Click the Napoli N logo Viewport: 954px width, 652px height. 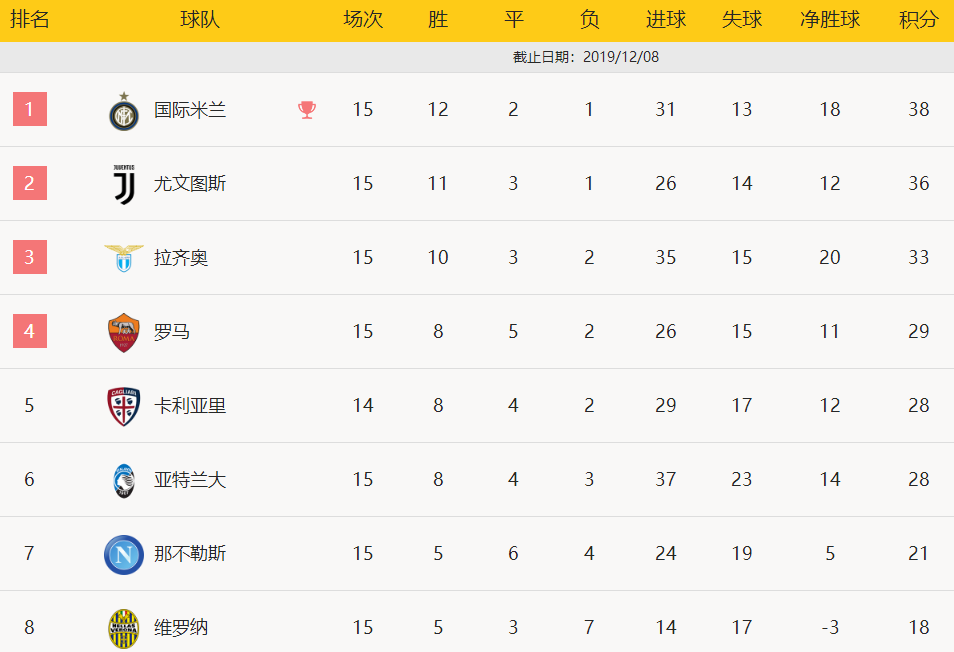click(x=124, y=555)
